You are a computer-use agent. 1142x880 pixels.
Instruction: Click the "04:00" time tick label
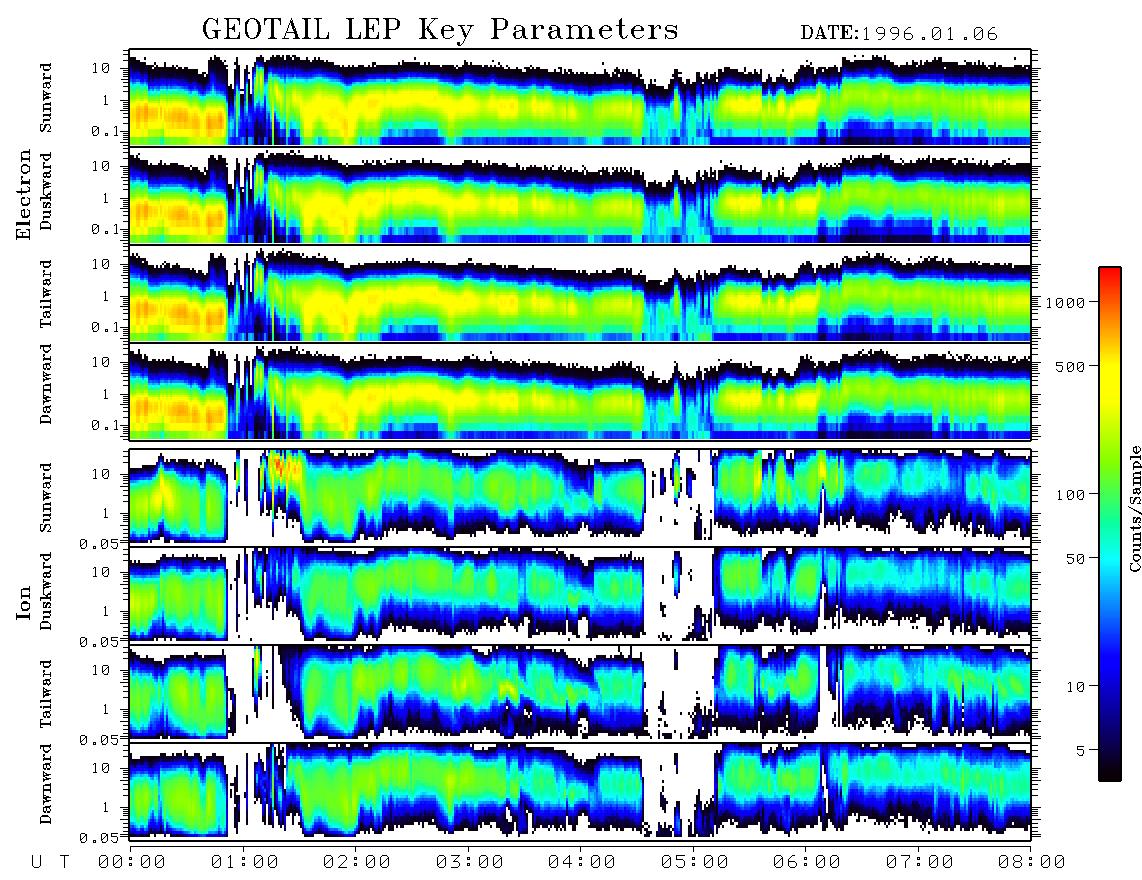pyautogui.click(x=582, y=862)
